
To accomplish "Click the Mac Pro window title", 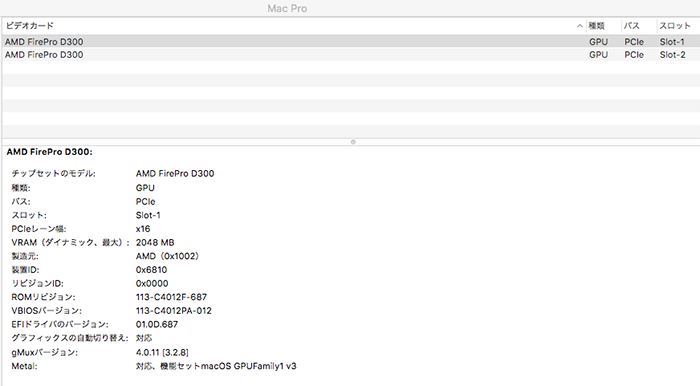I will 287,8.
